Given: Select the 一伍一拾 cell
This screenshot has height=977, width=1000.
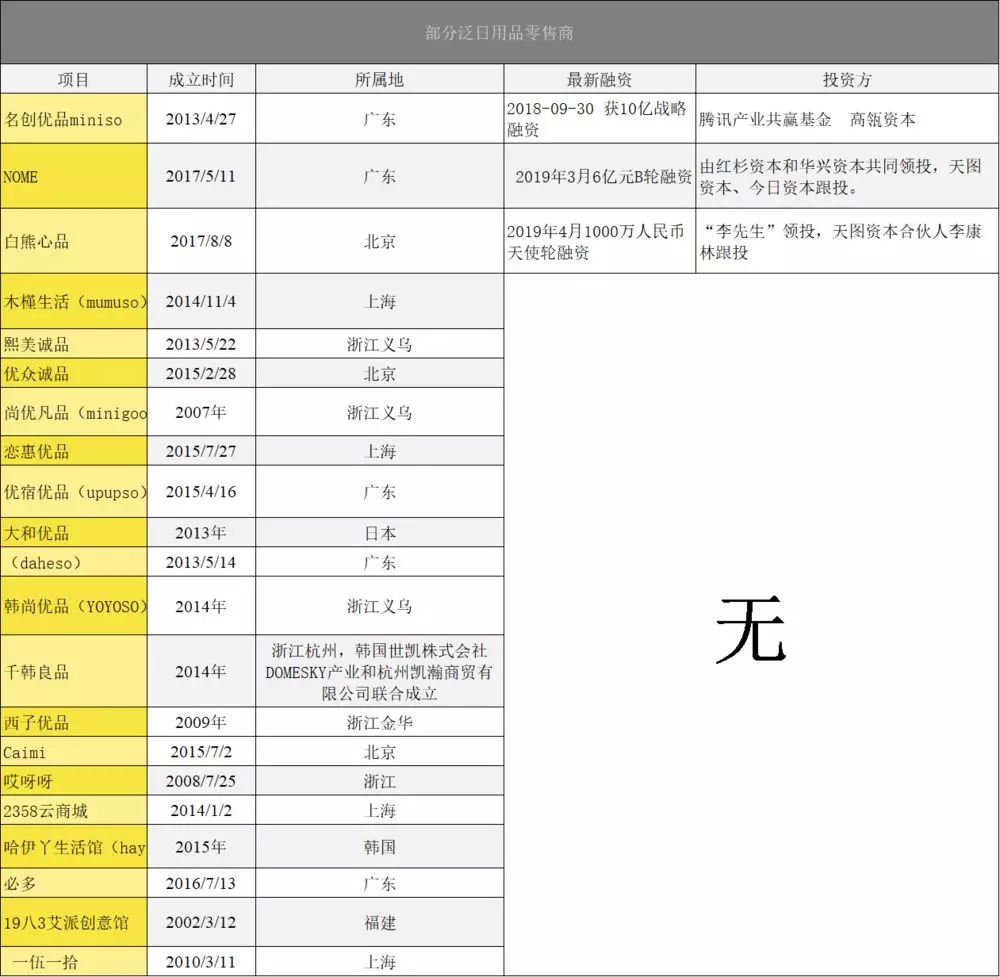Looking at the screenshot, I should coord(74,962).
